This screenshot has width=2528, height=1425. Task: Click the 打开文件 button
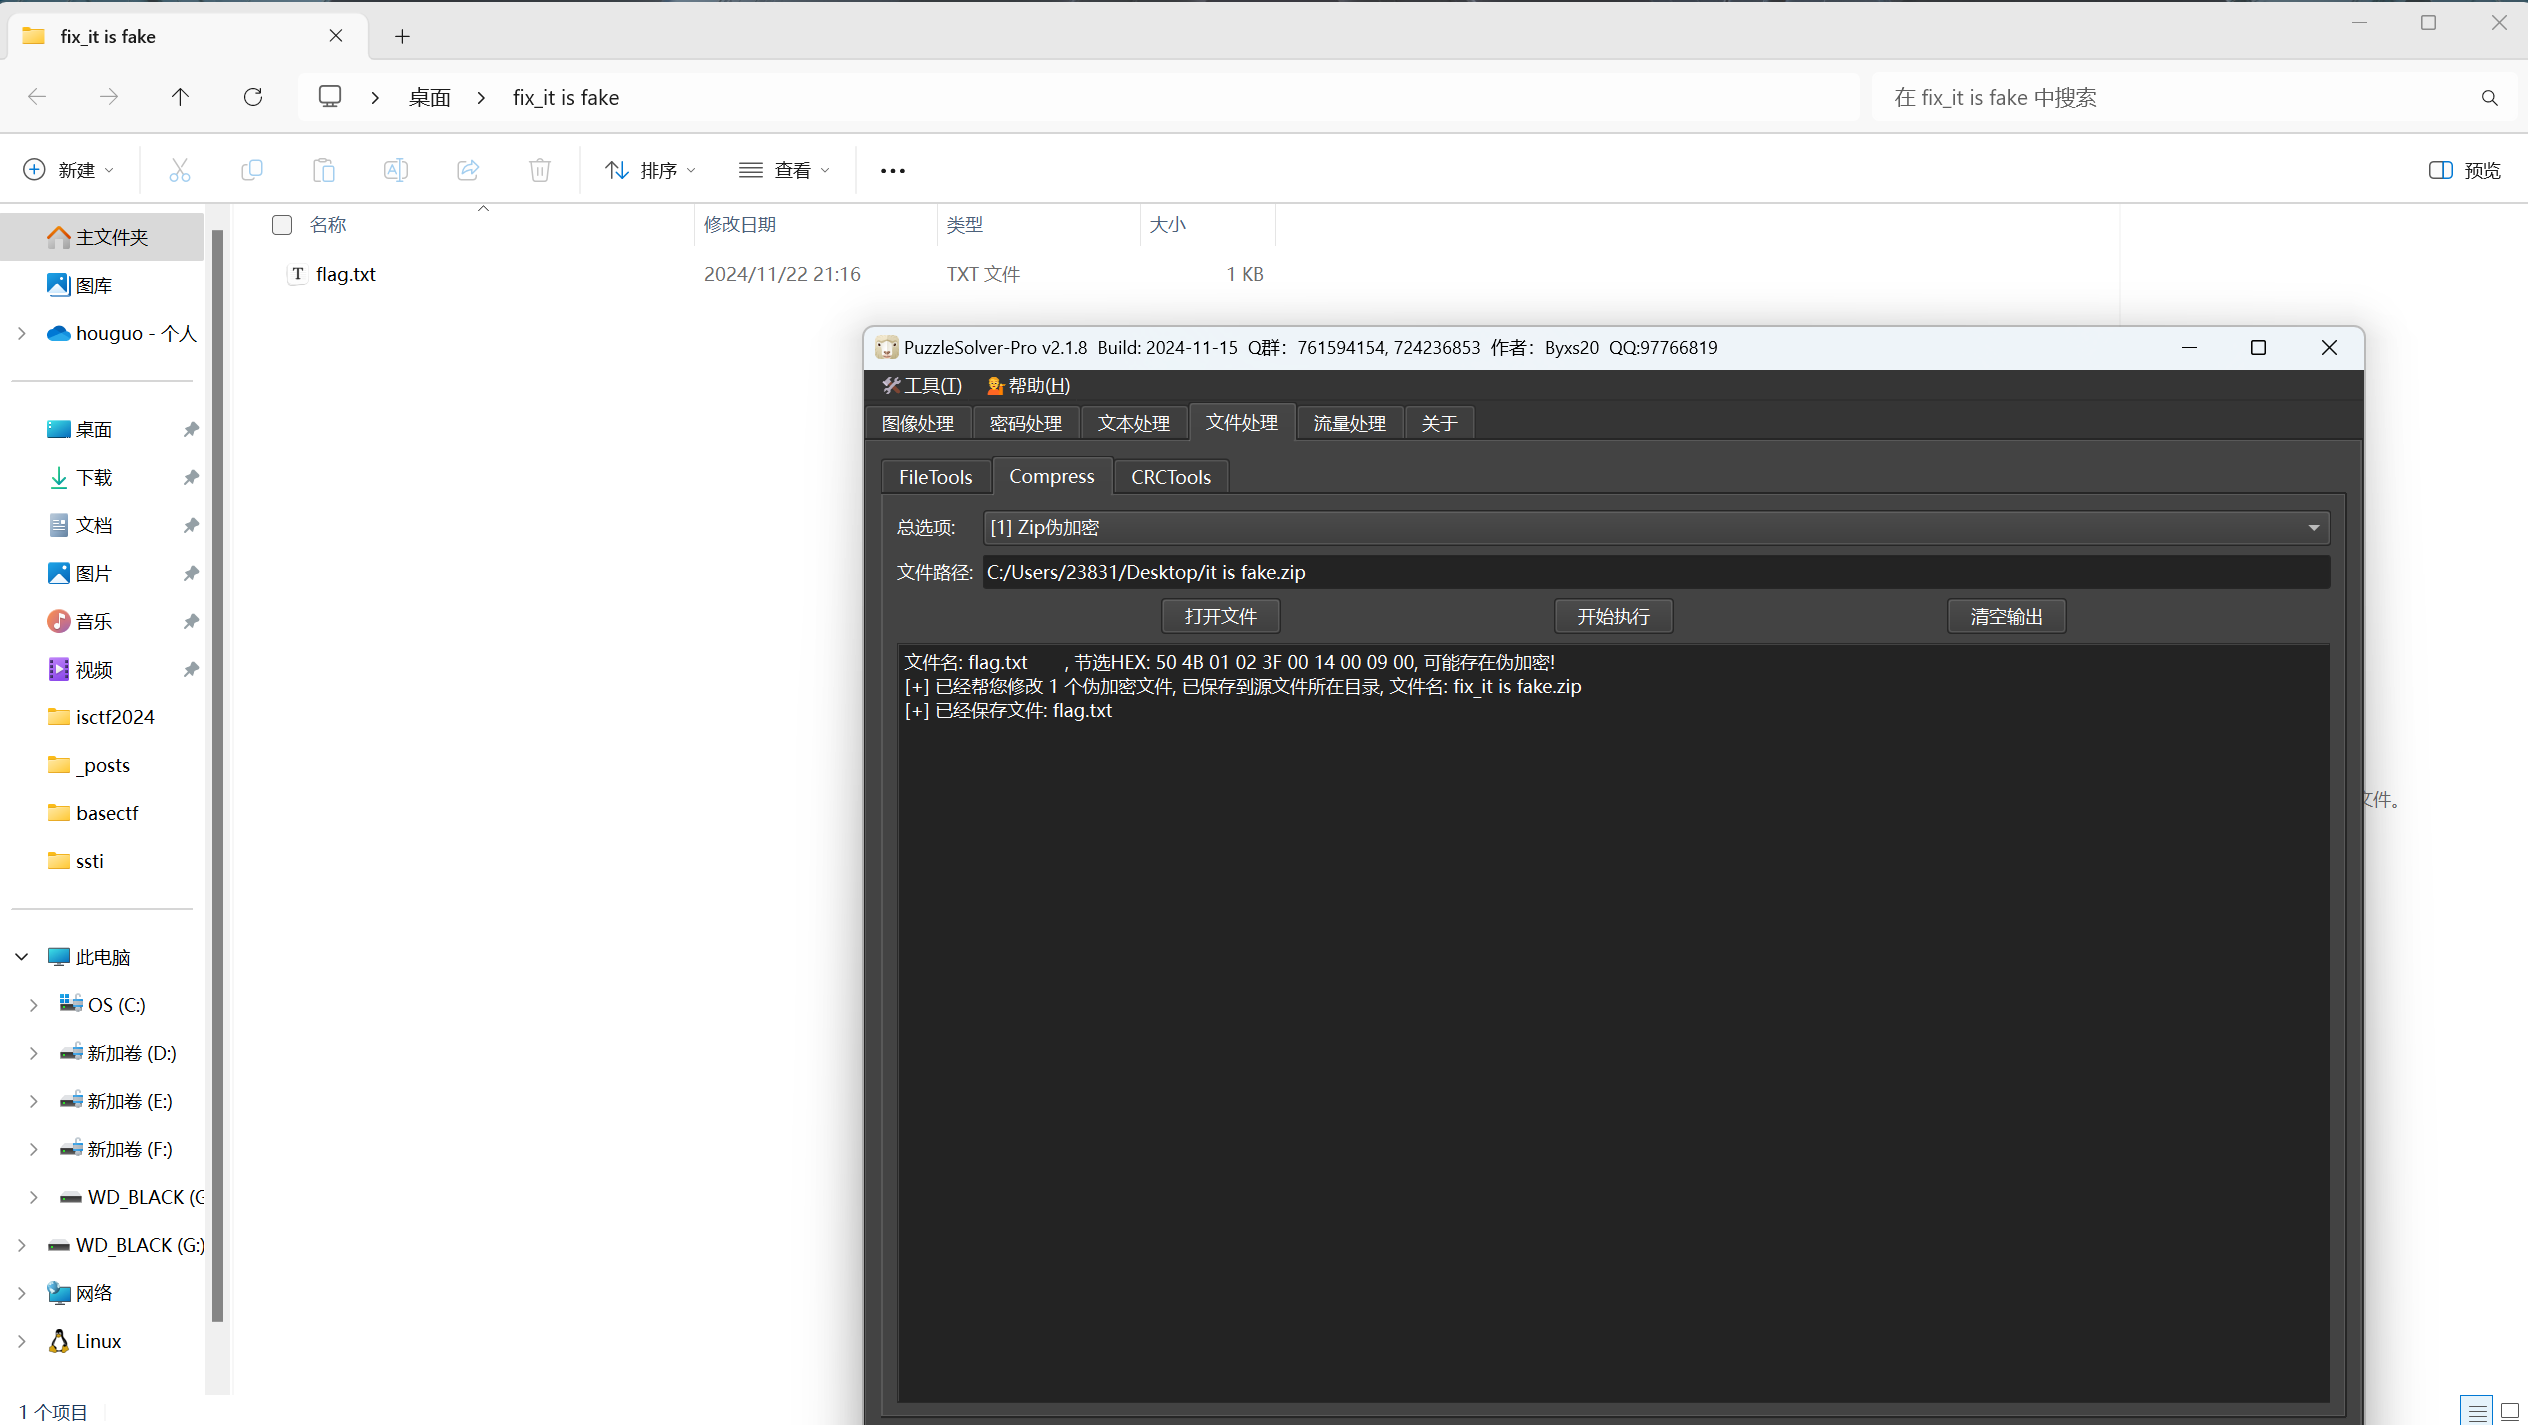[1221, 616]
